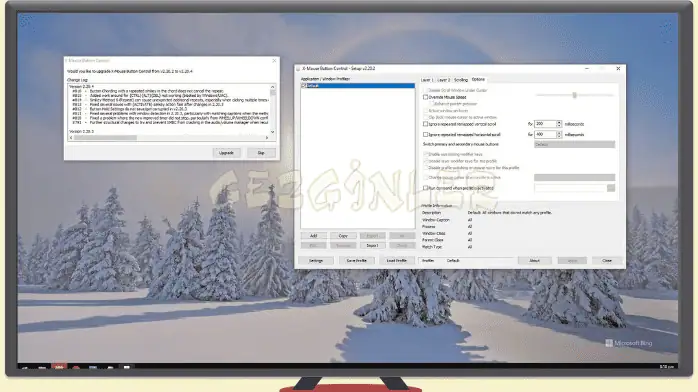Click the Up button below profile list

tap(402, 236)
